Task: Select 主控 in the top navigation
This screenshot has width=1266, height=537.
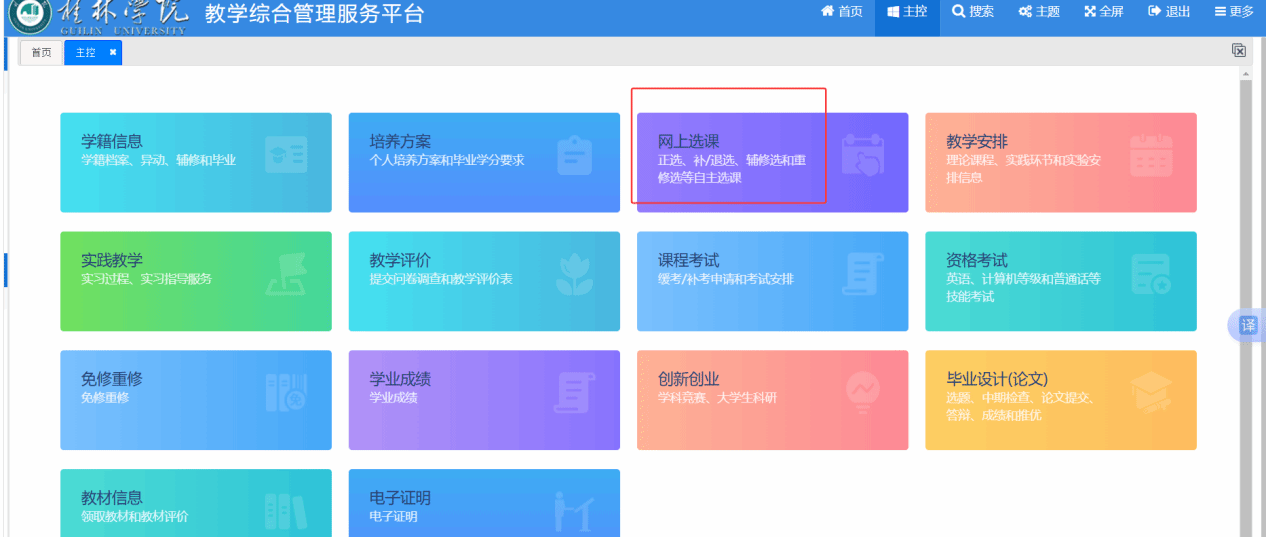Action: click(x=907, y=12)
